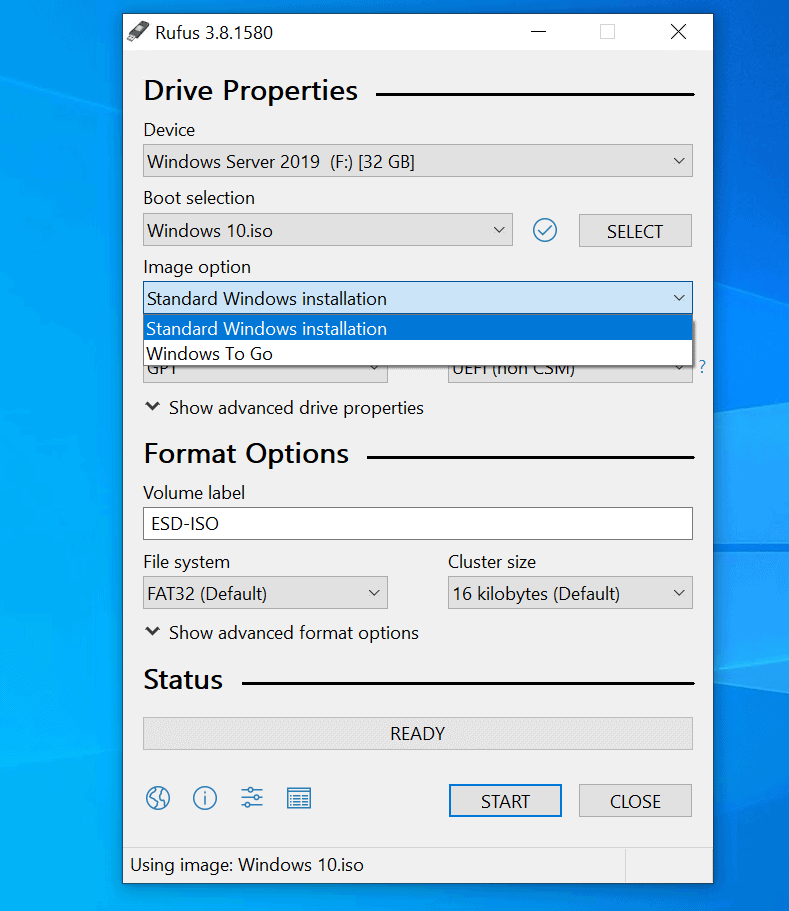Click the target system help question mark
The width and height of the screenshot is (789, 911).
pos(702,367)
